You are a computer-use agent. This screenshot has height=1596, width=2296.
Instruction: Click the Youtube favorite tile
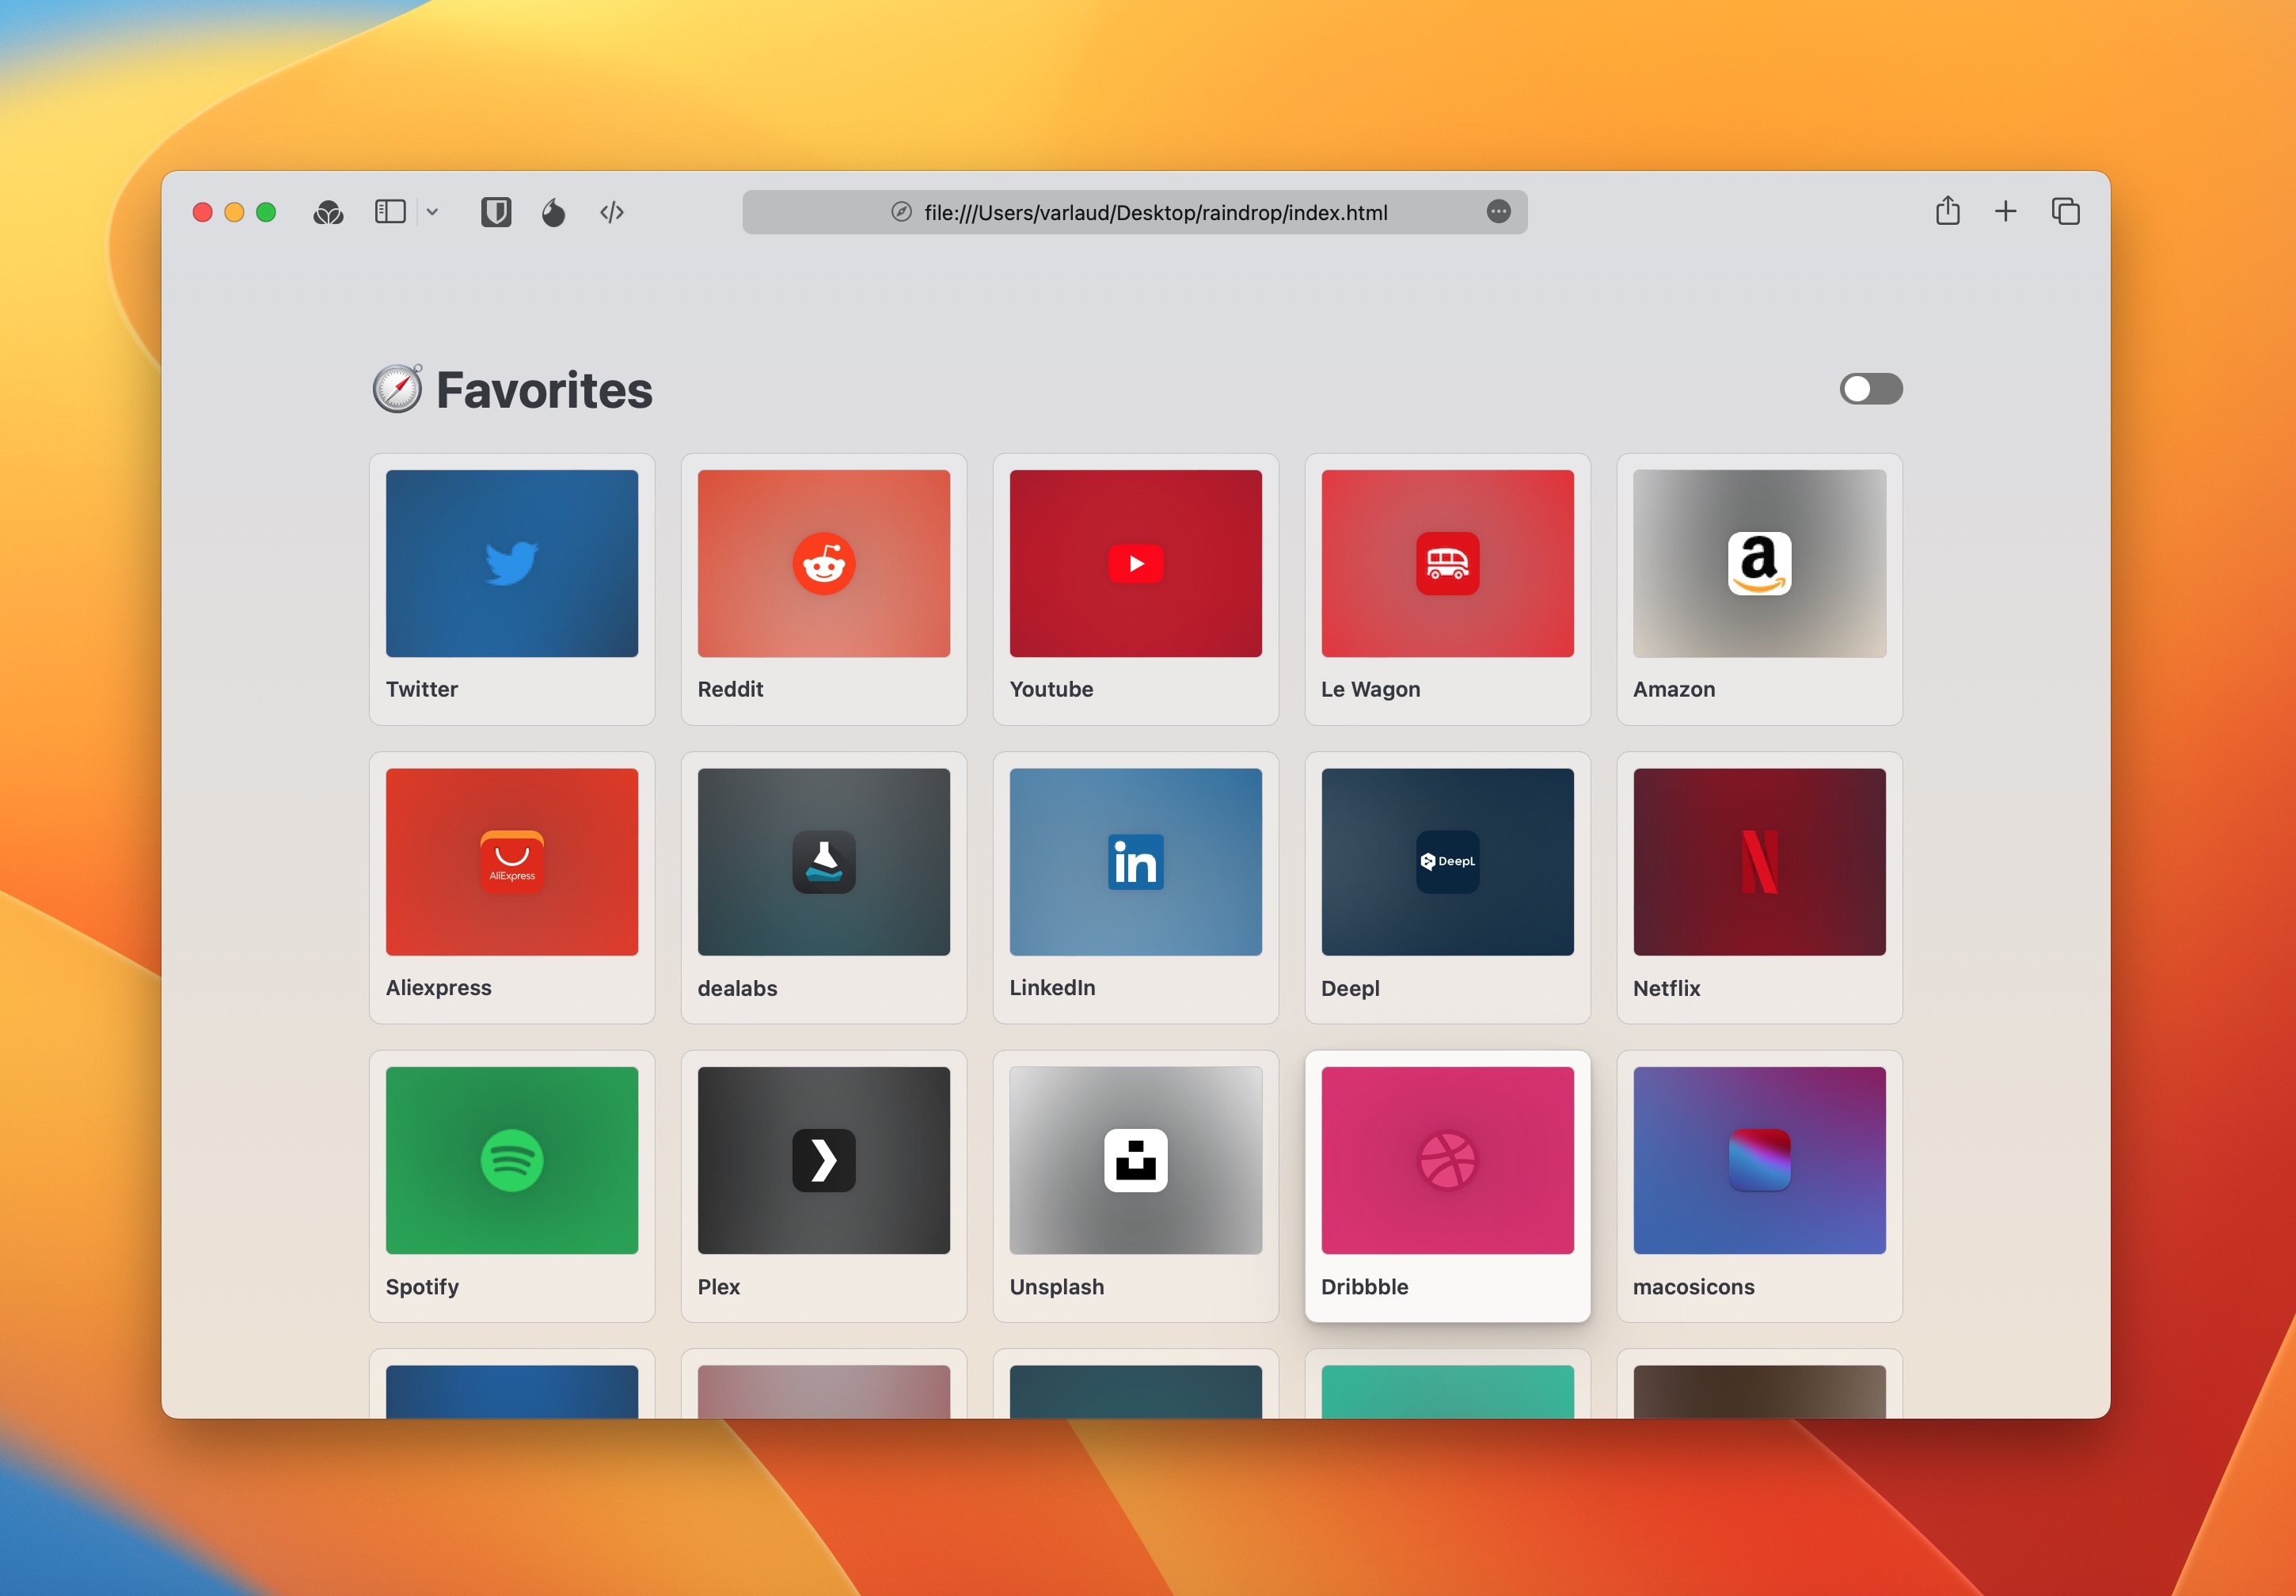point(1135,589)
